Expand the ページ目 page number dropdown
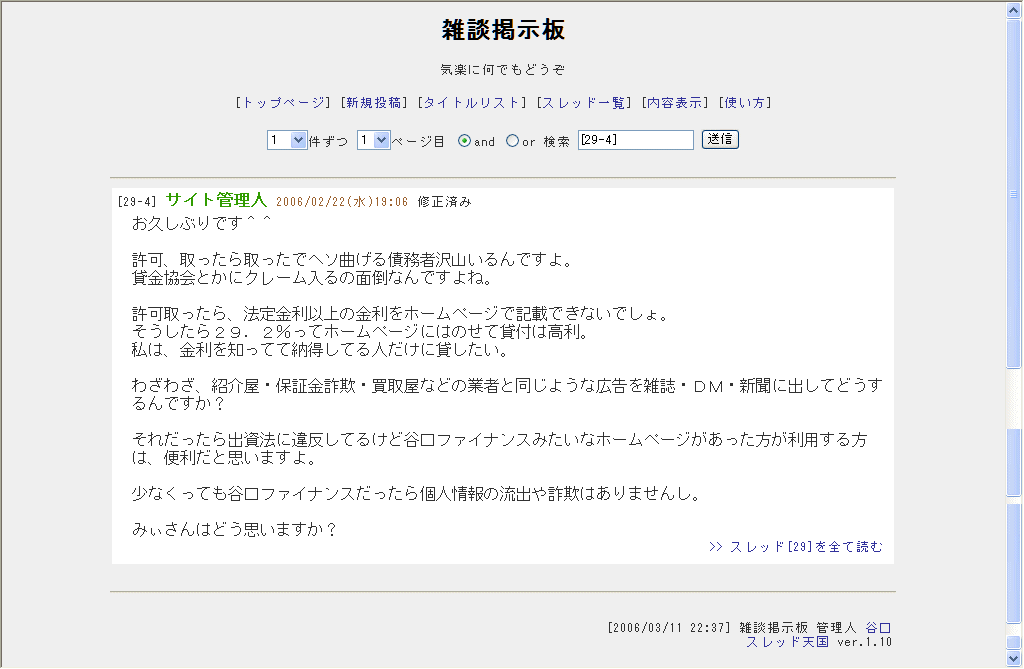Image resolution: width=1024 pixels, height=669 pixels. 374,141
